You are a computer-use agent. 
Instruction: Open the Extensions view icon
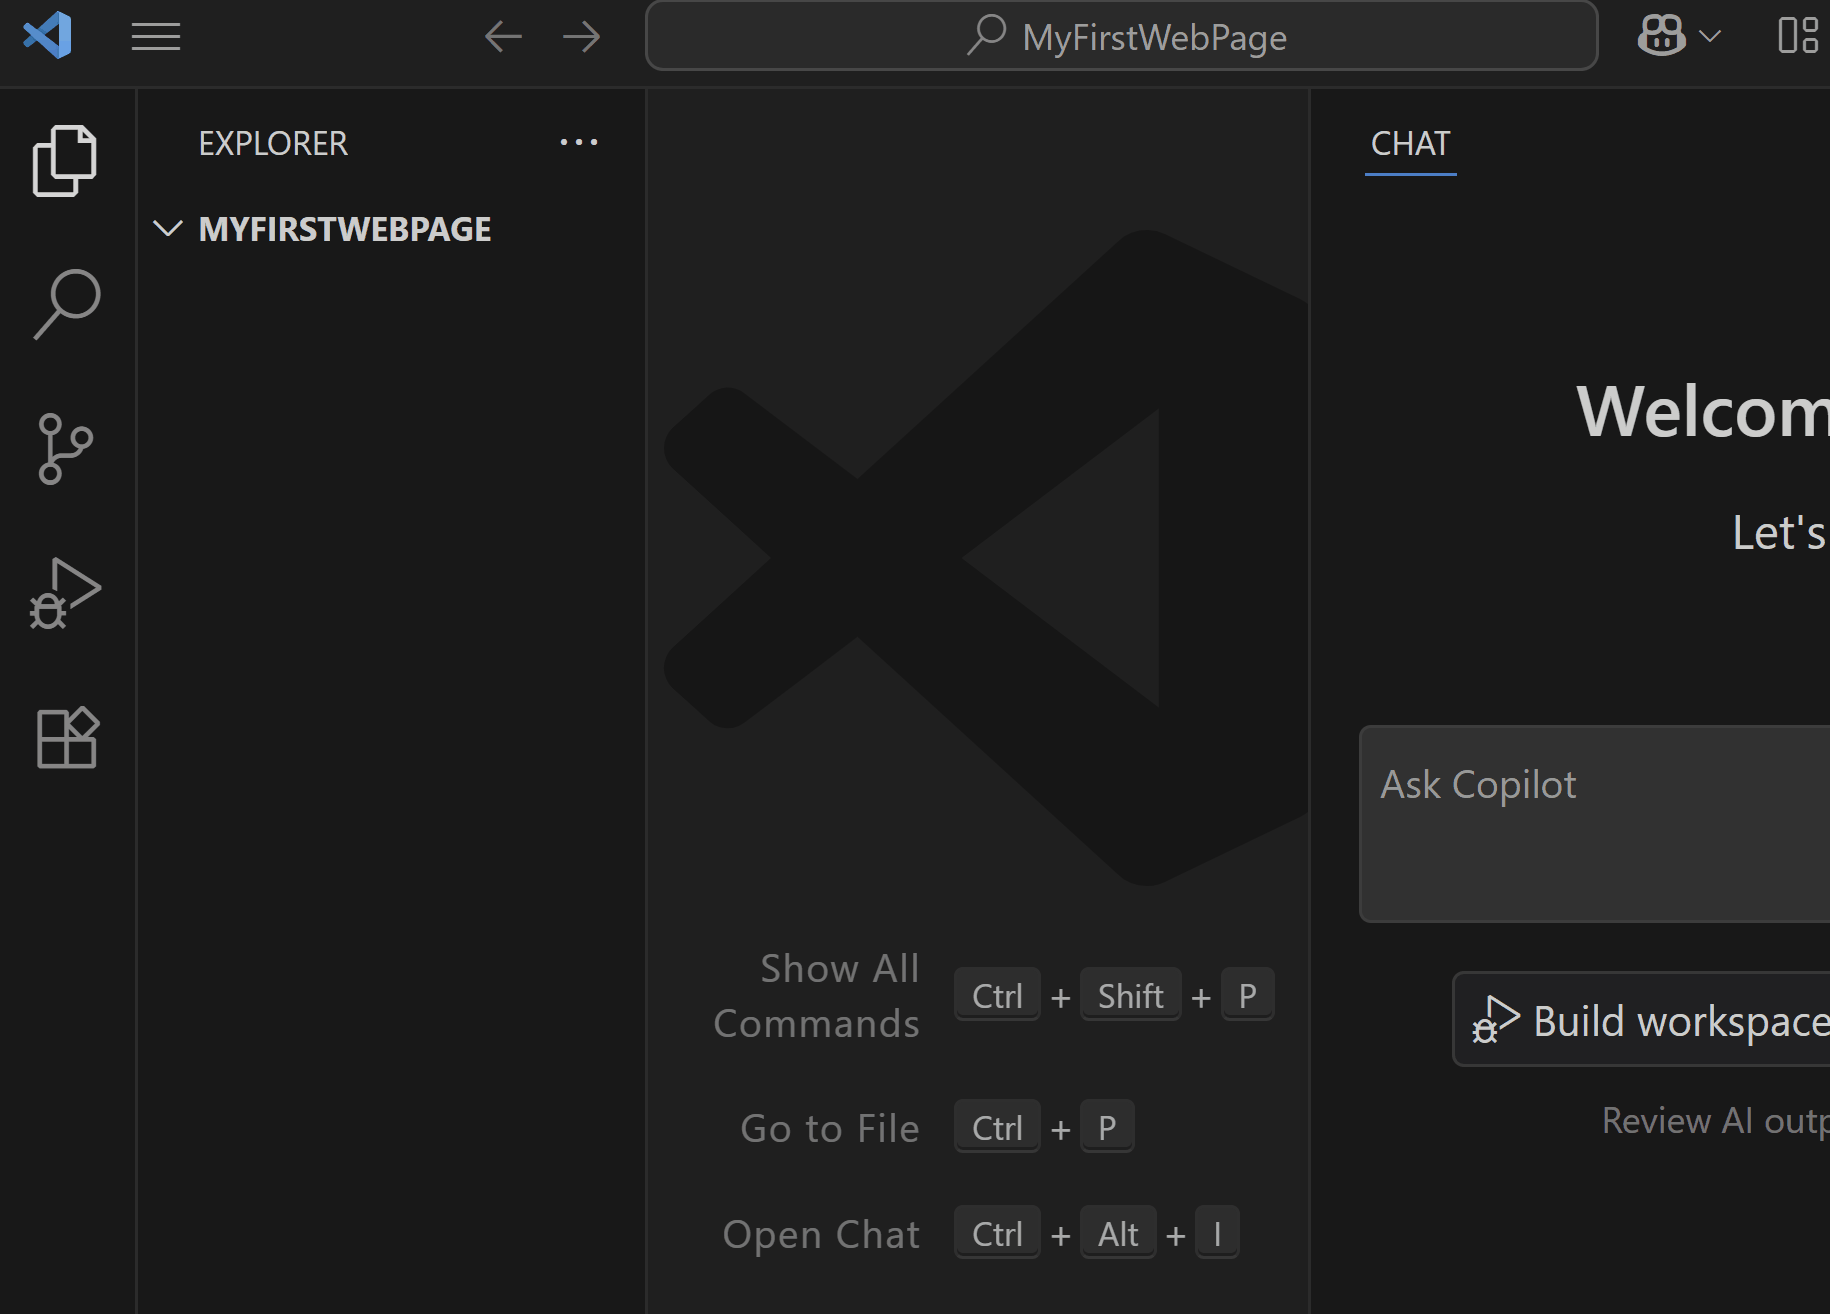(x=66, y=737)
